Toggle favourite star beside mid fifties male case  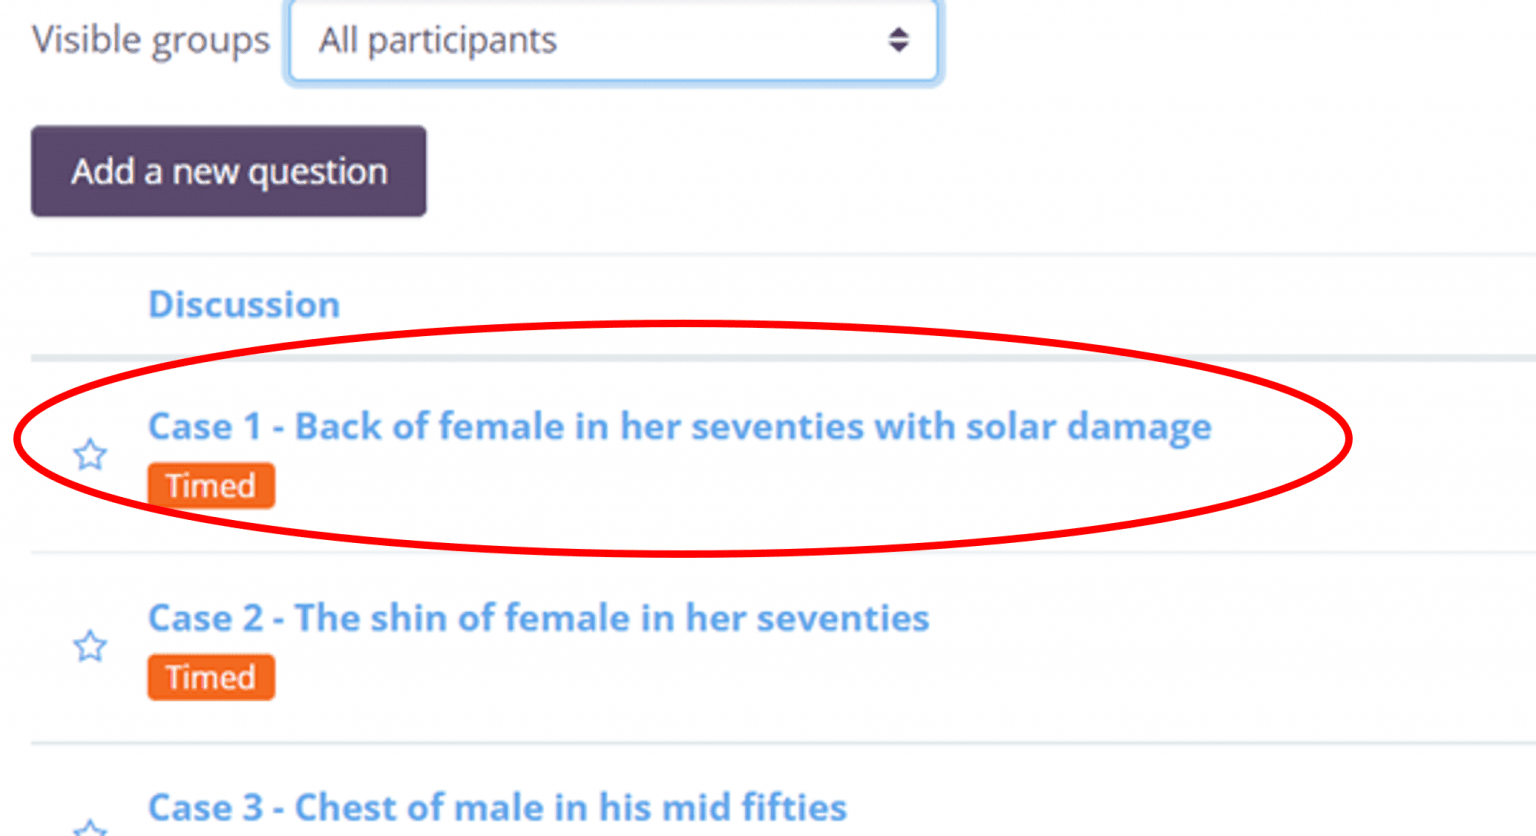[90, 827]
